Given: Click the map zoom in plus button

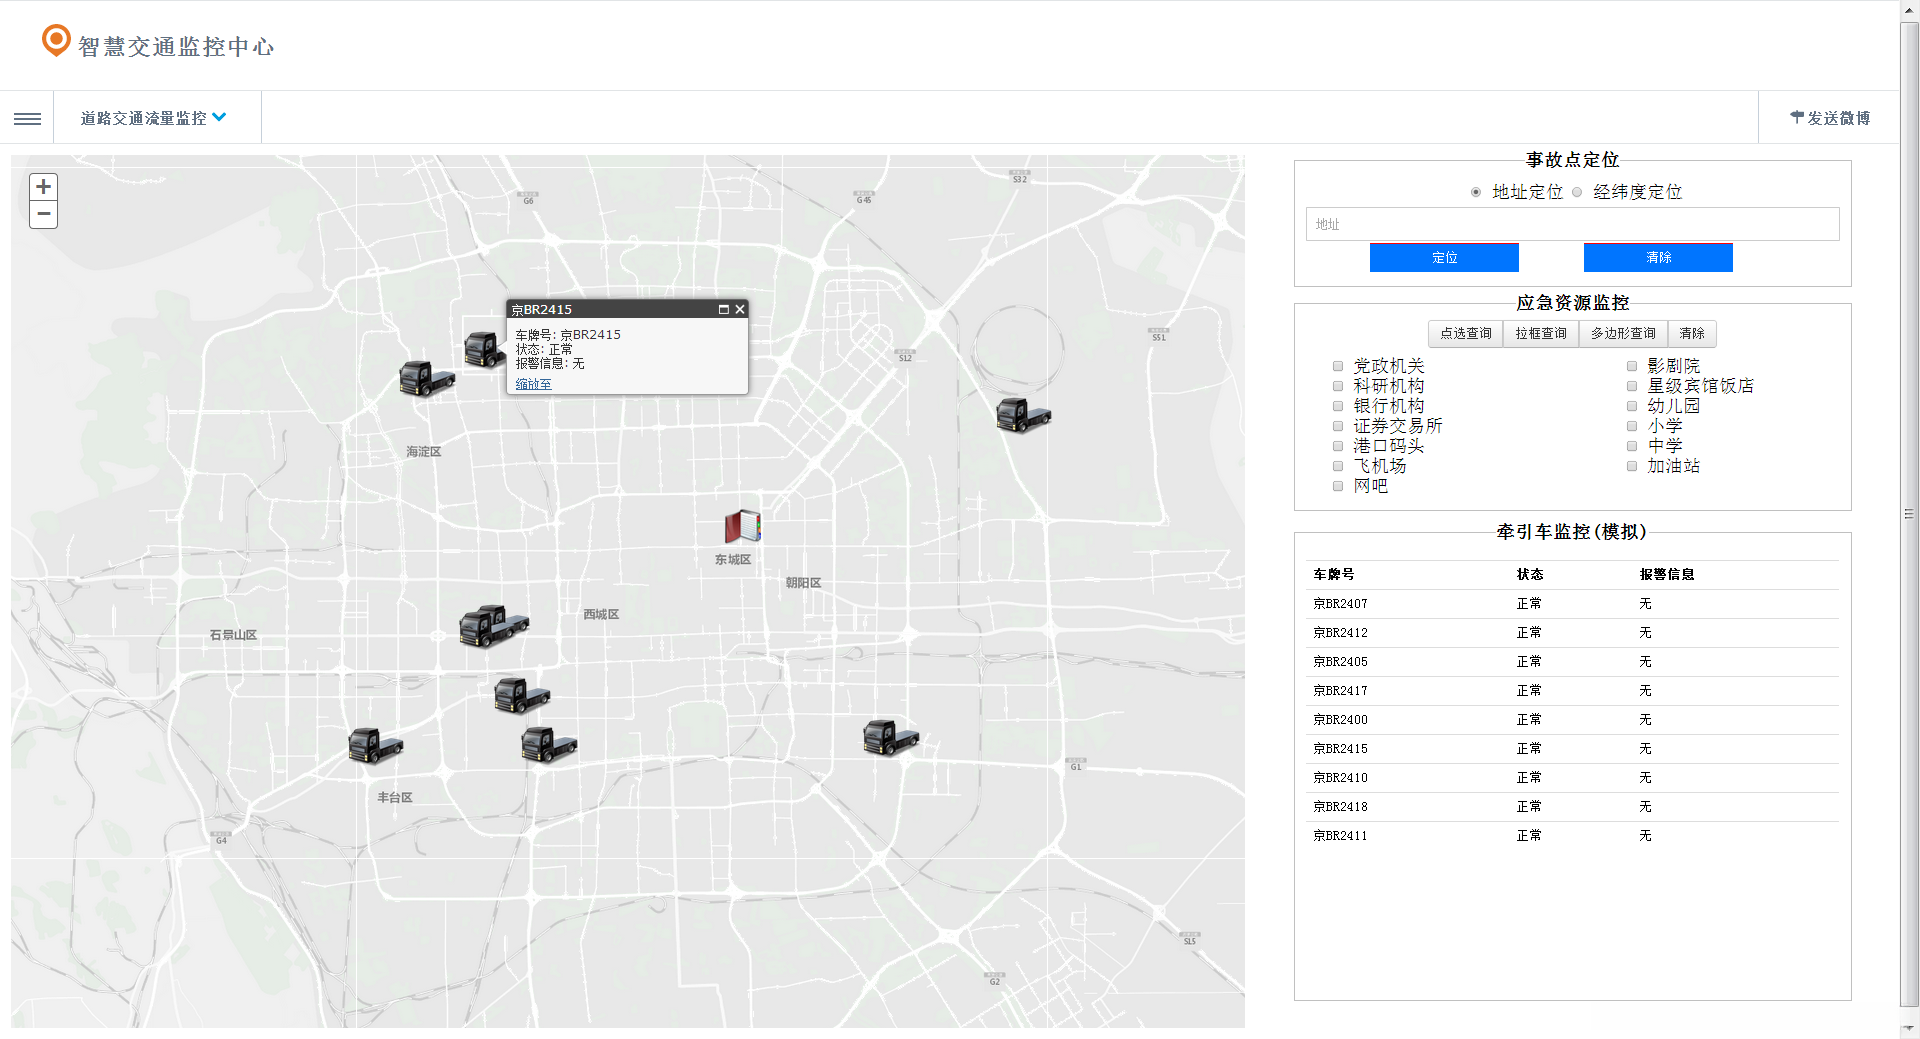Looking at the screenshot, I should tap(43, 187).
